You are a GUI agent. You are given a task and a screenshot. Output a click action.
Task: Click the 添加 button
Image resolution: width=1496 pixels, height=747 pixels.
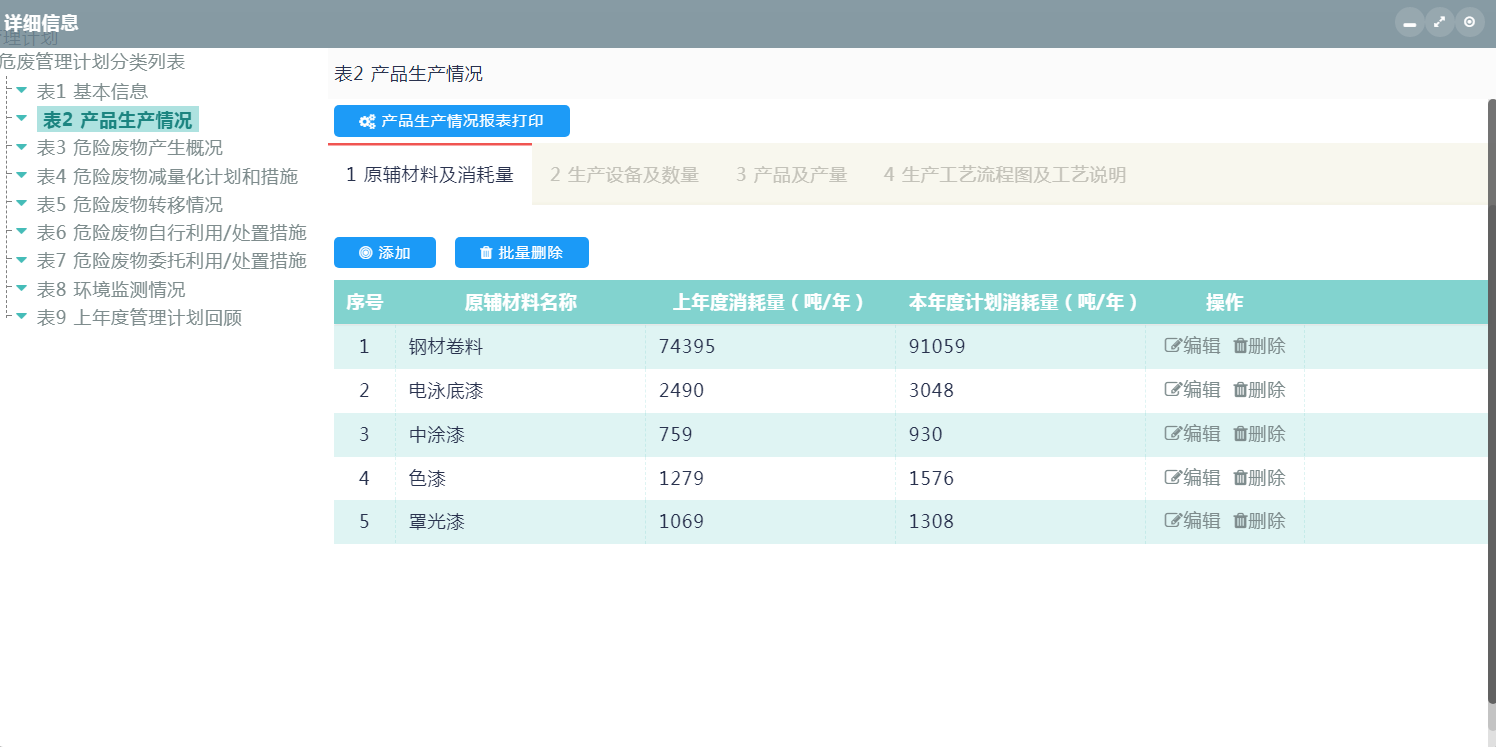point(385,253)
